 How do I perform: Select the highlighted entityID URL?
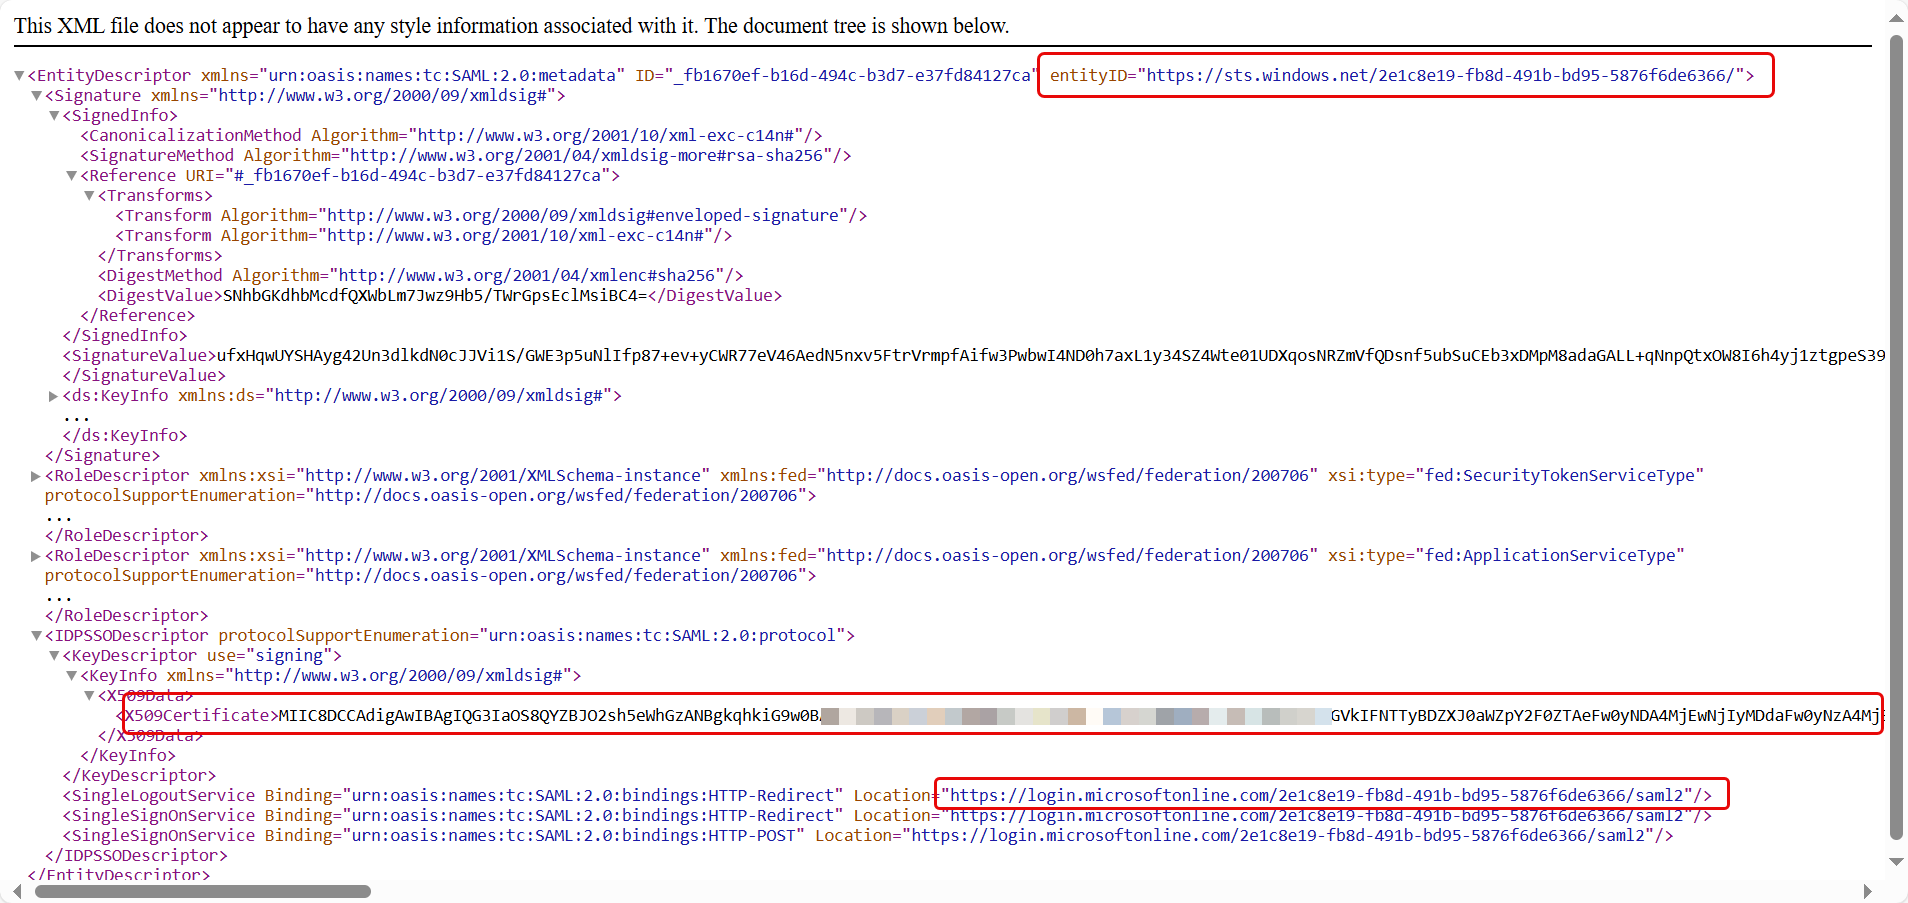pos(1440,74)
